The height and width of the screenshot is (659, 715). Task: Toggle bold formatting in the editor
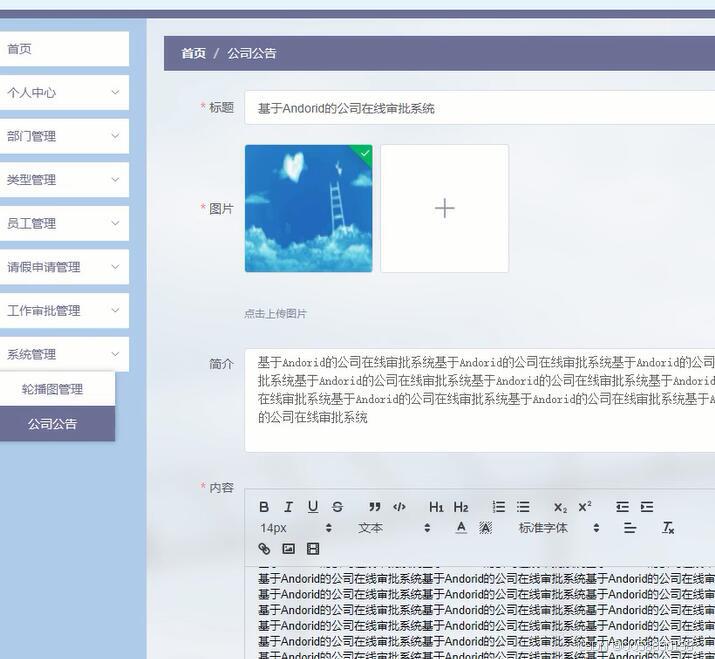[264, 507]
